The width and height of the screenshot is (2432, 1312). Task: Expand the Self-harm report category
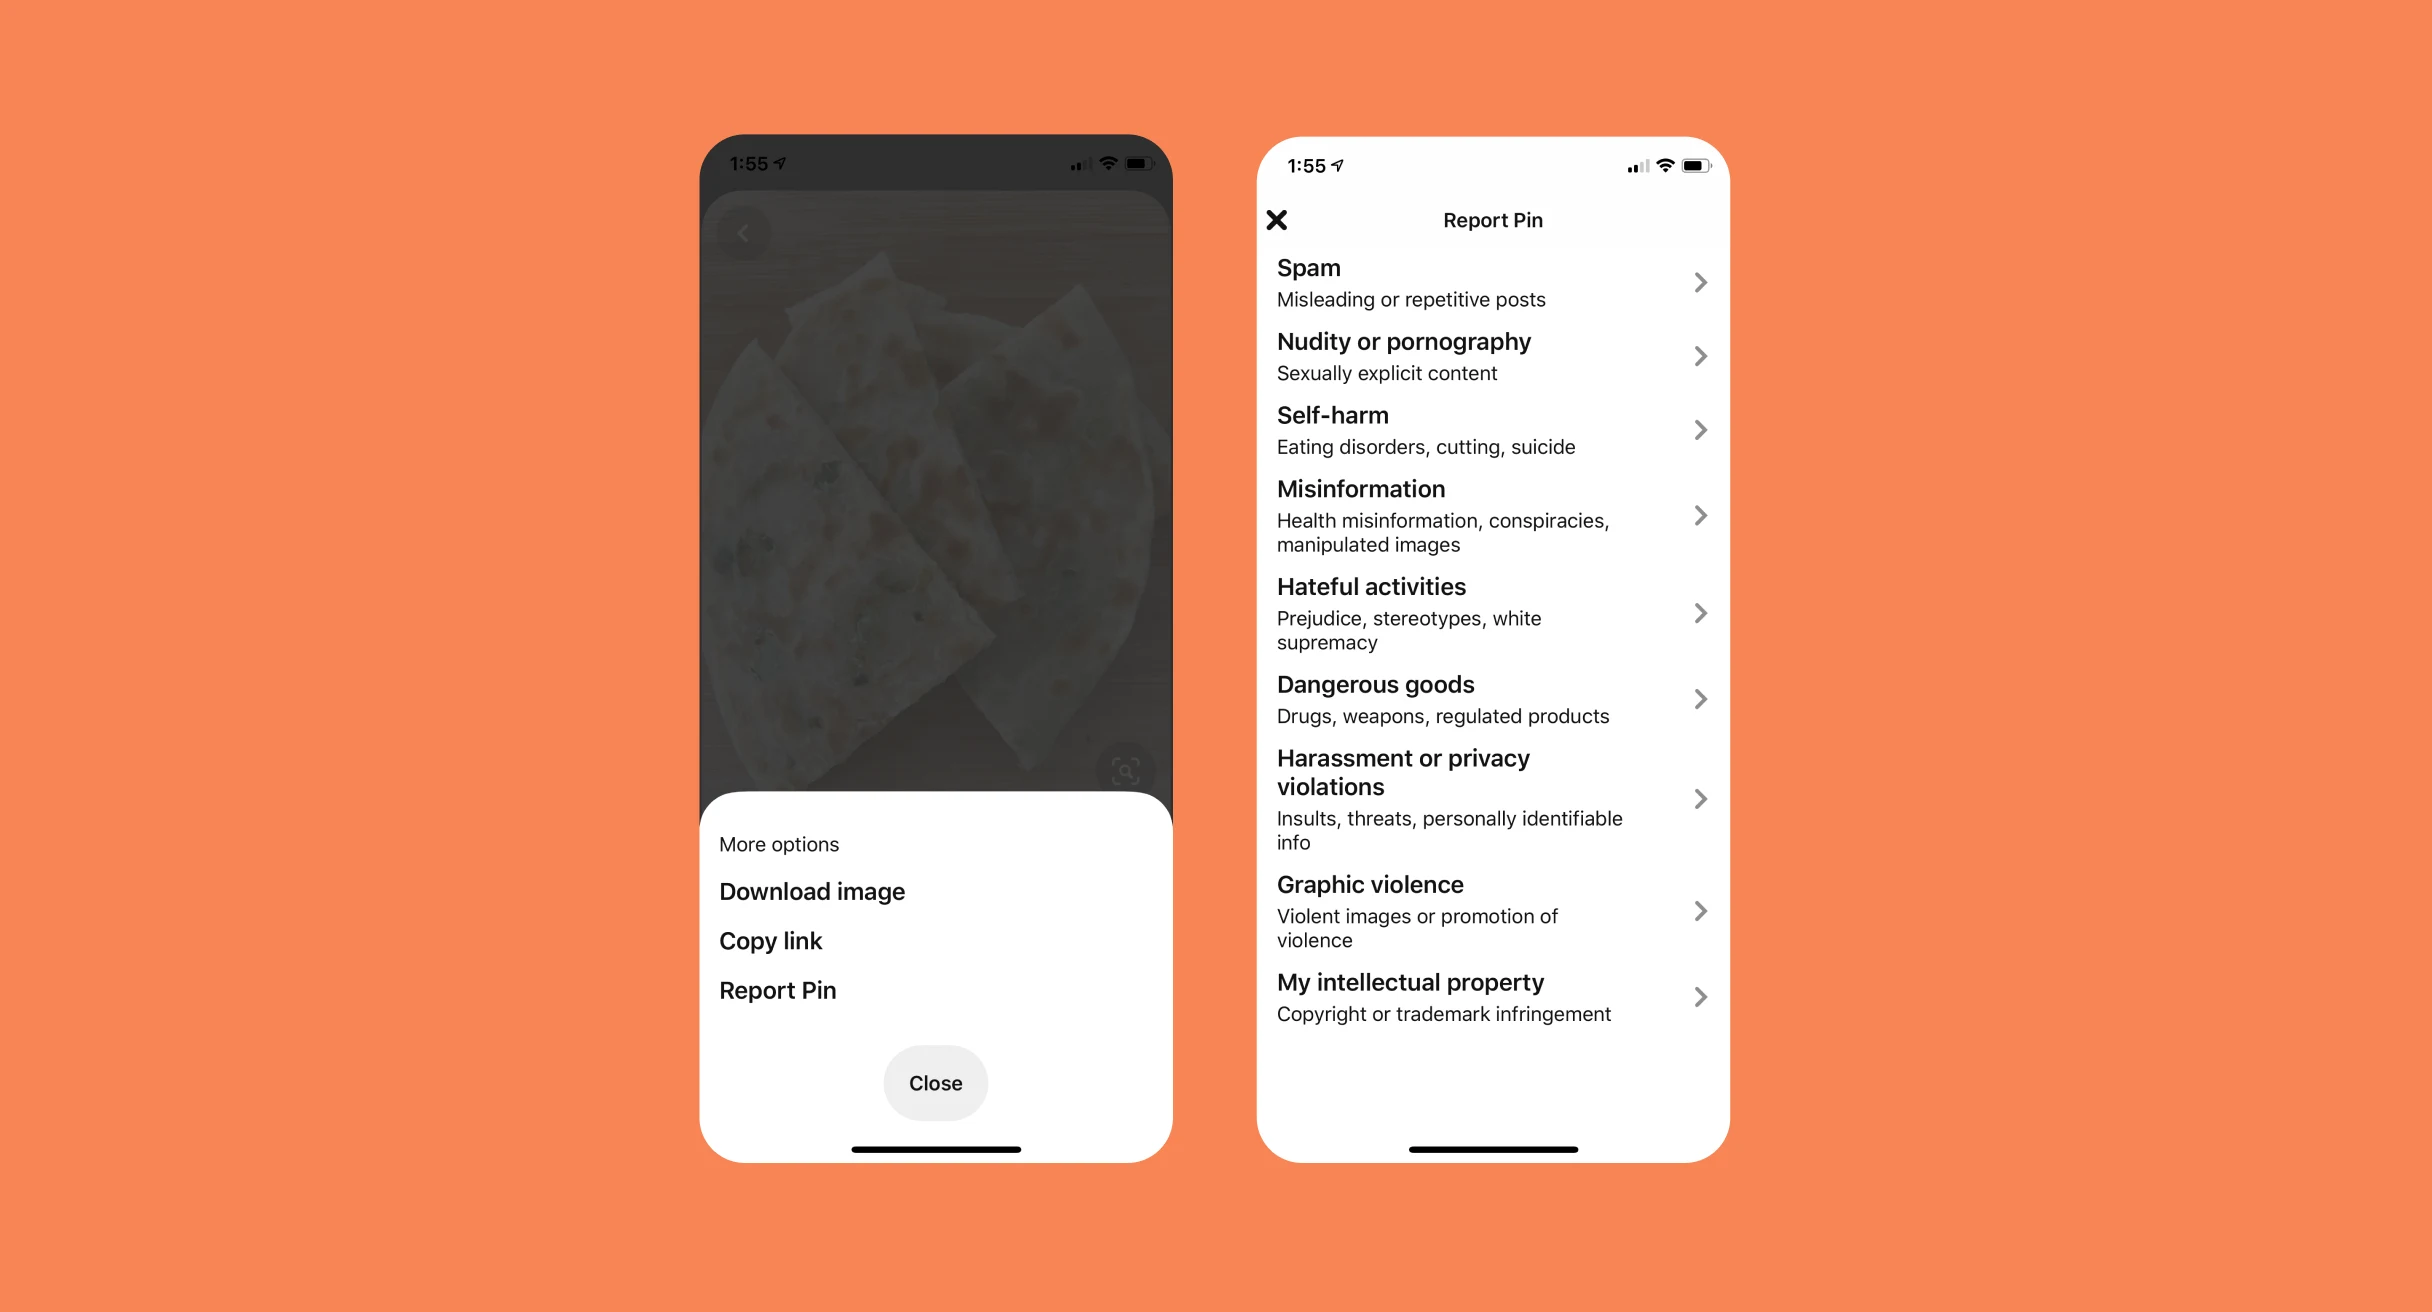pos(1700,428)
